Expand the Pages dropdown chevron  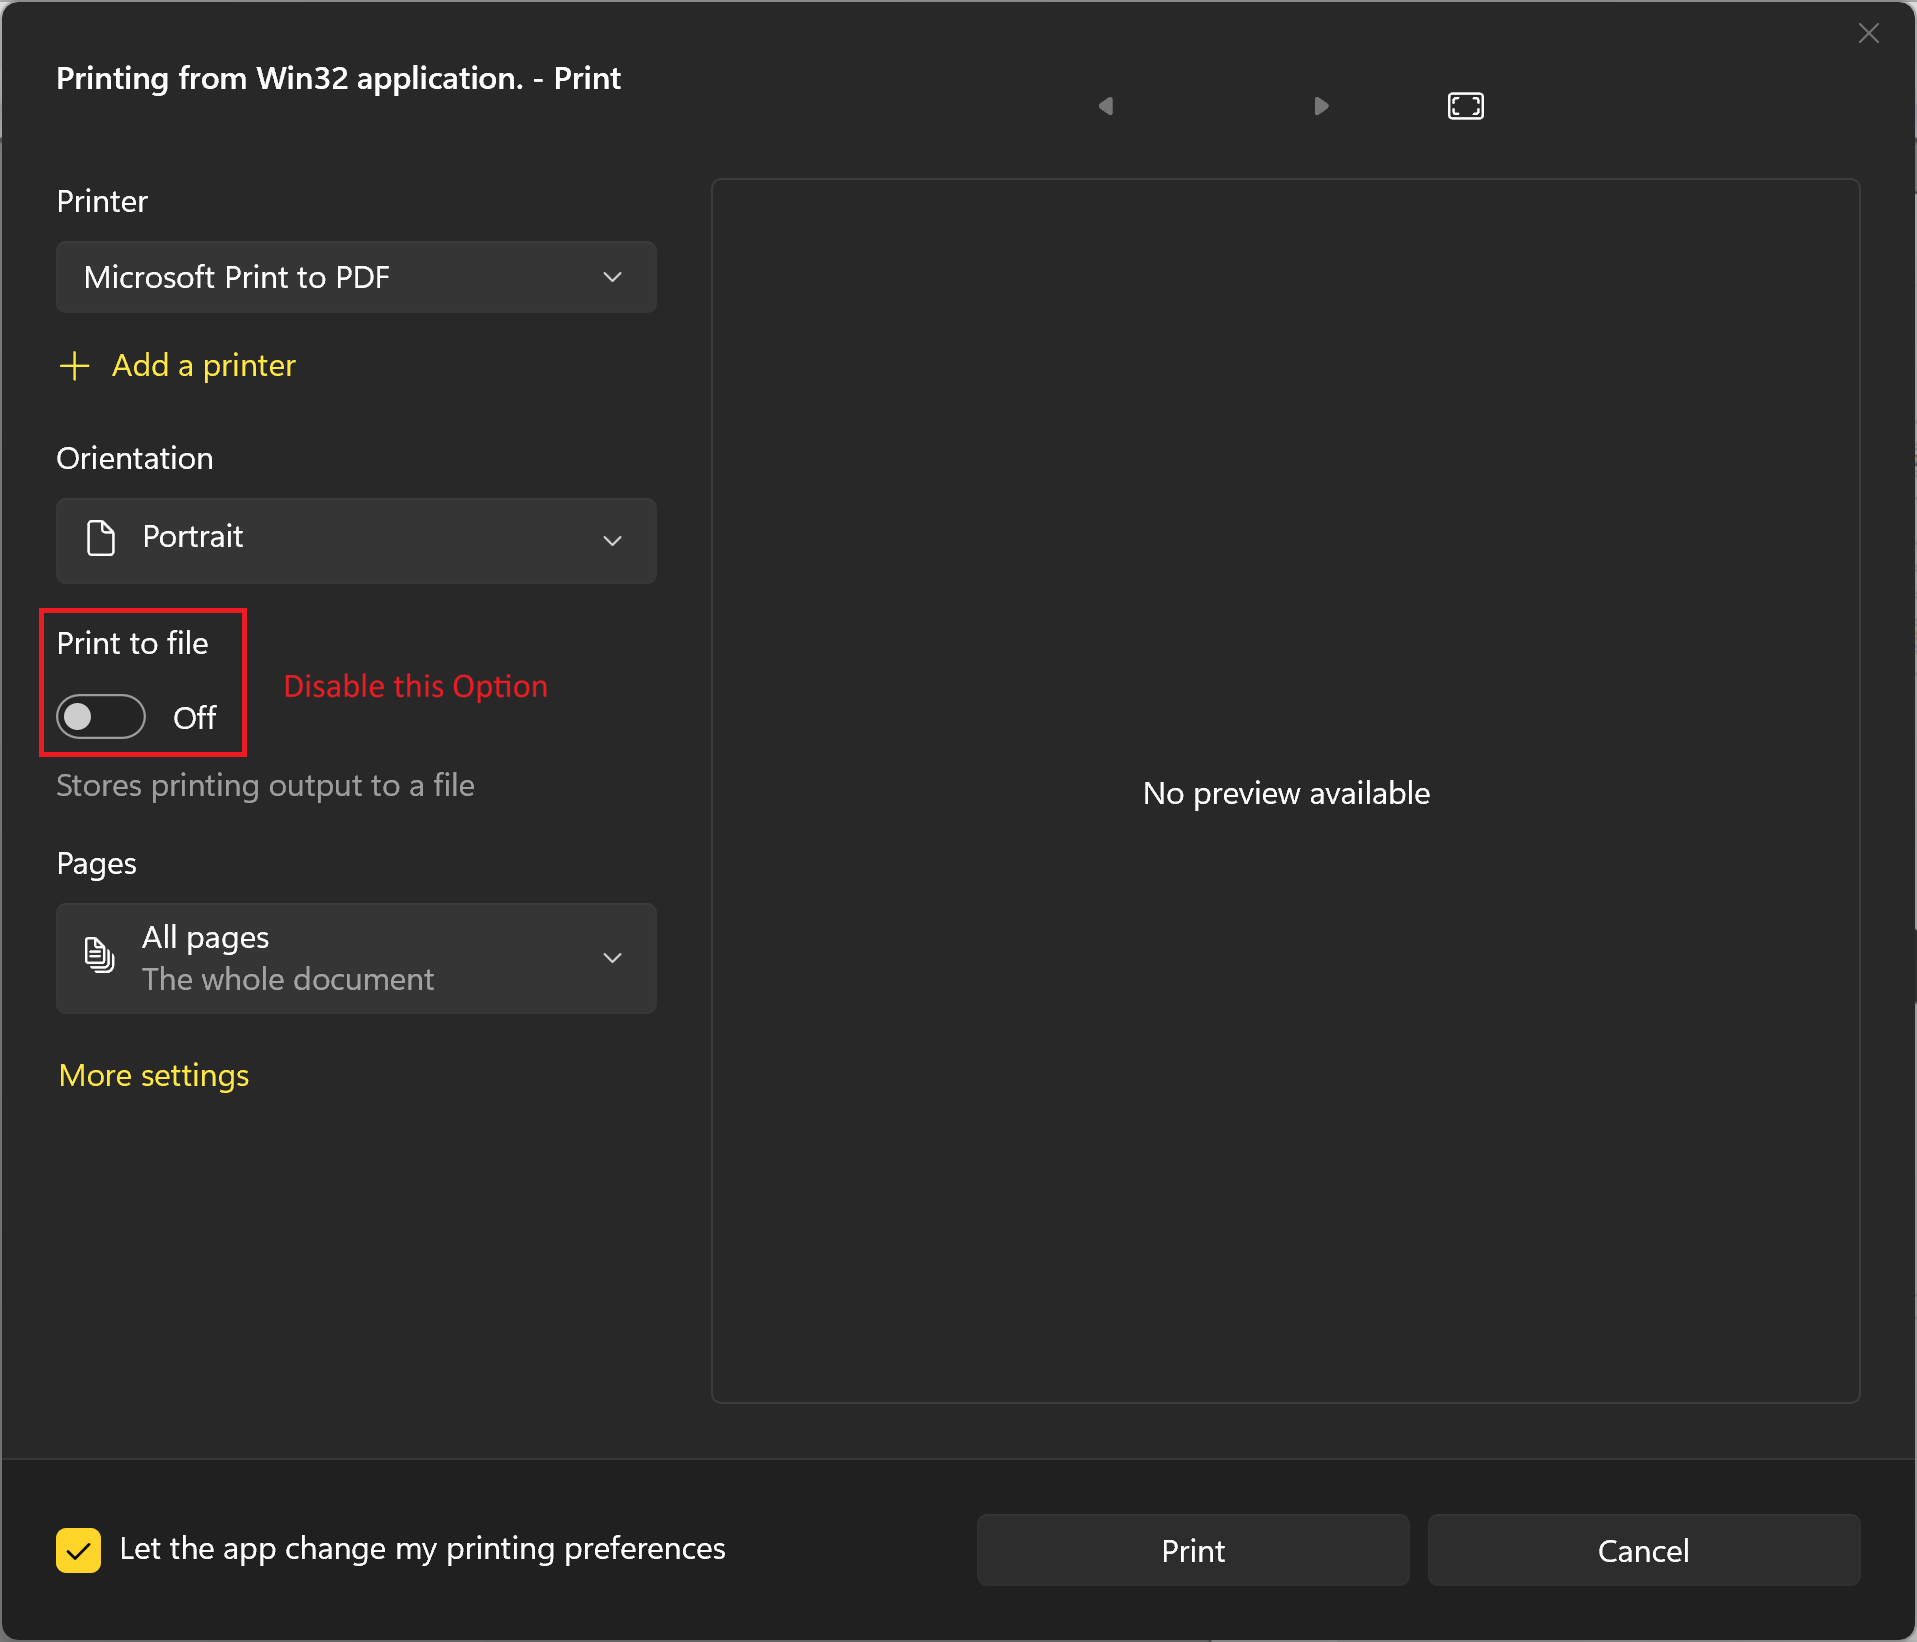pyautogui.click(x=612, y=957)
